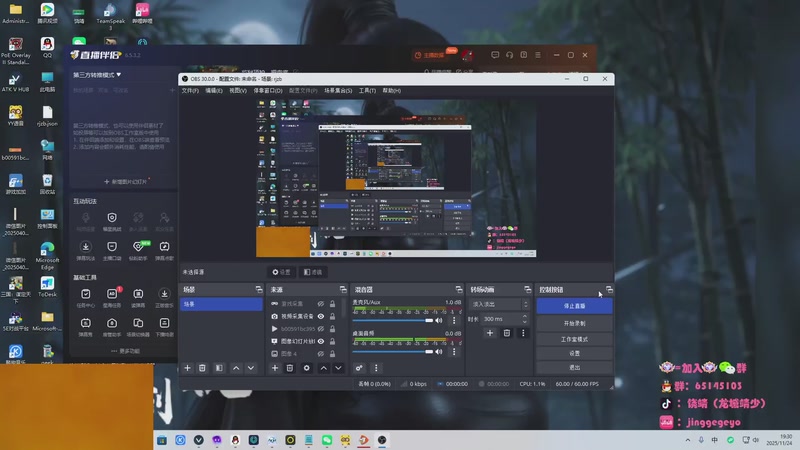Viewport: 800px width, 450px height.
Task: Open WeChat from the Windows taskbar
Action: (327, 440)
